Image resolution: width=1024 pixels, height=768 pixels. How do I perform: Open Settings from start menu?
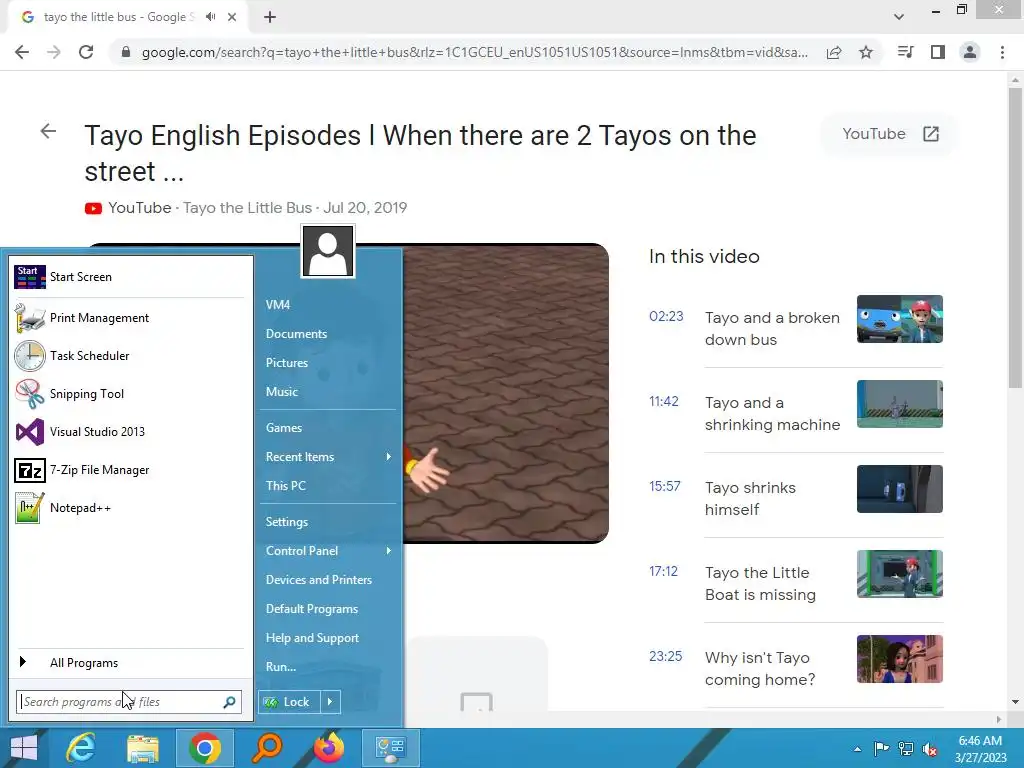[287, 522]
